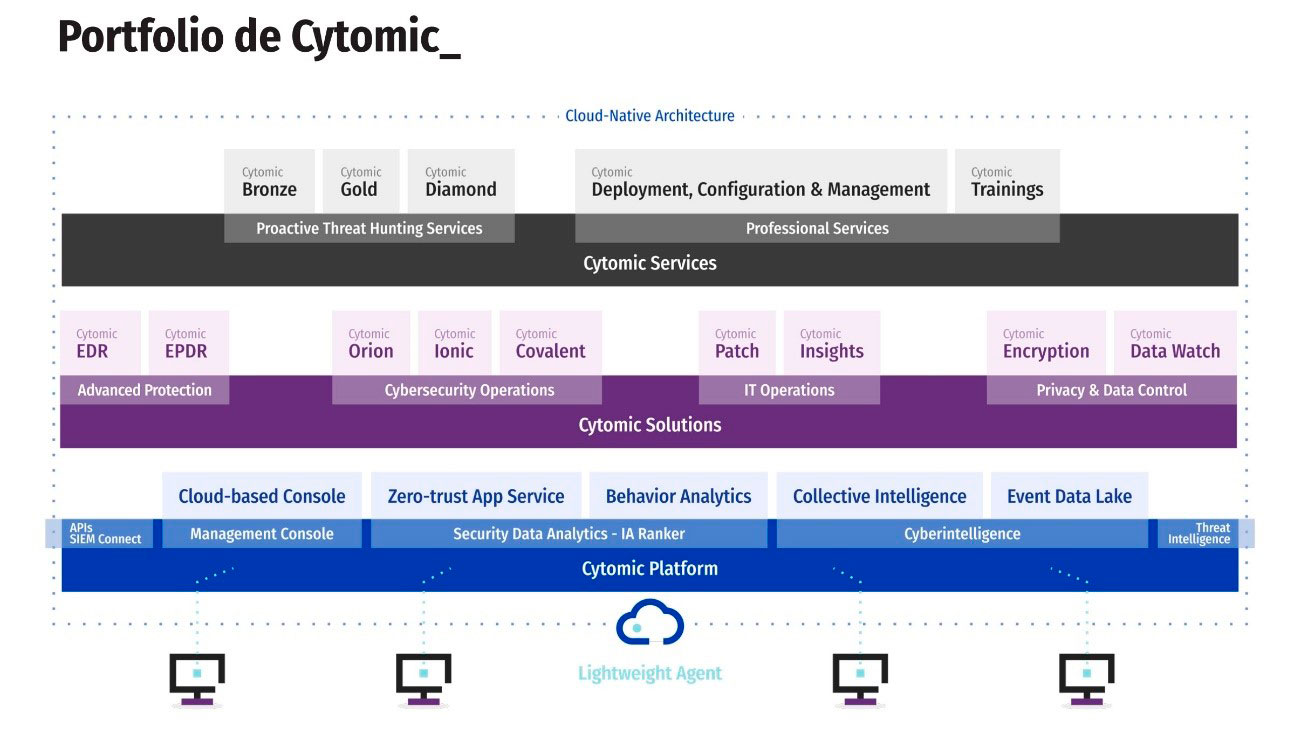Click the Cloud-based Console box
Screen dimensions: 1301x755
click(262, 496)
